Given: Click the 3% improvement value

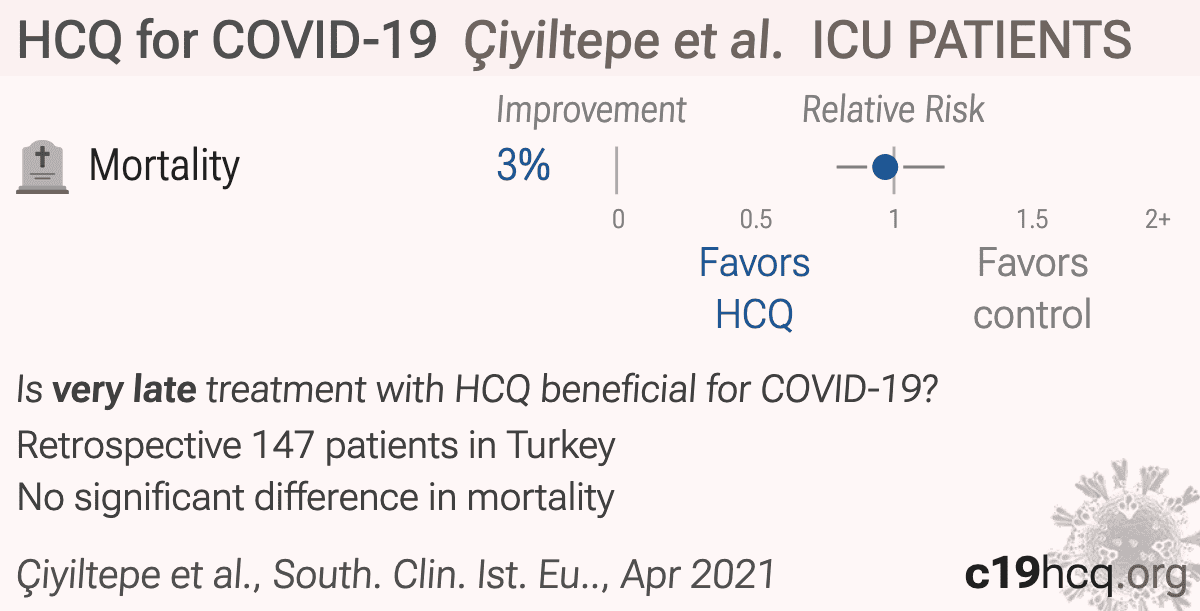Looking at the screenshot, I should tap(523, 166).
